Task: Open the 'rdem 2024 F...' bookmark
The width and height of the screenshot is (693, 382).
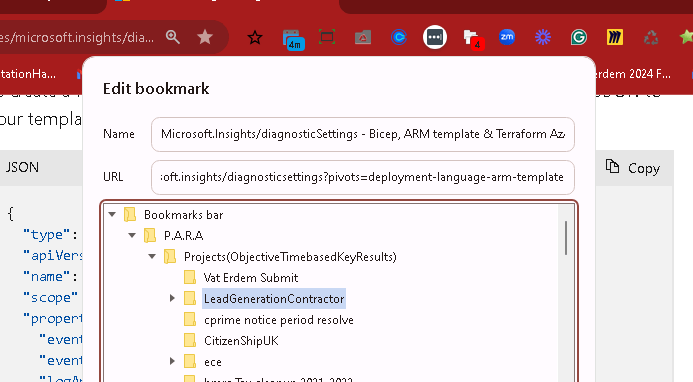Action: tap(633, 74)
